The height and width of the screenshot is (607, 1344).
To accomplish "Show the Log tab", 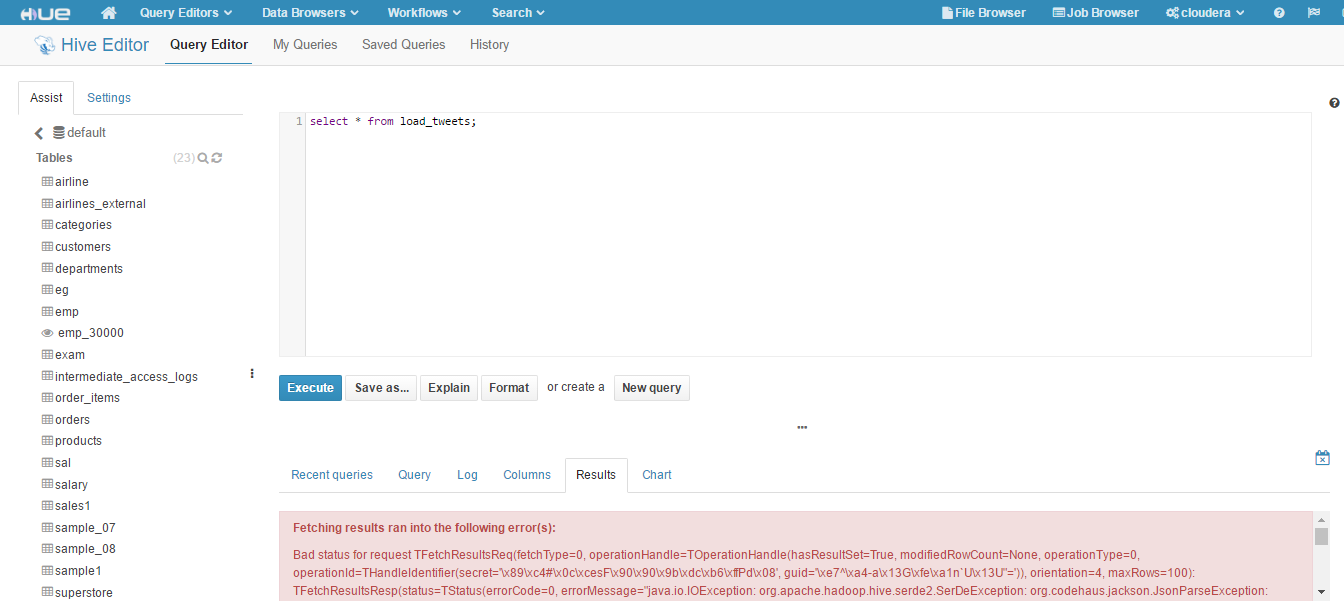I will point(467,475).
